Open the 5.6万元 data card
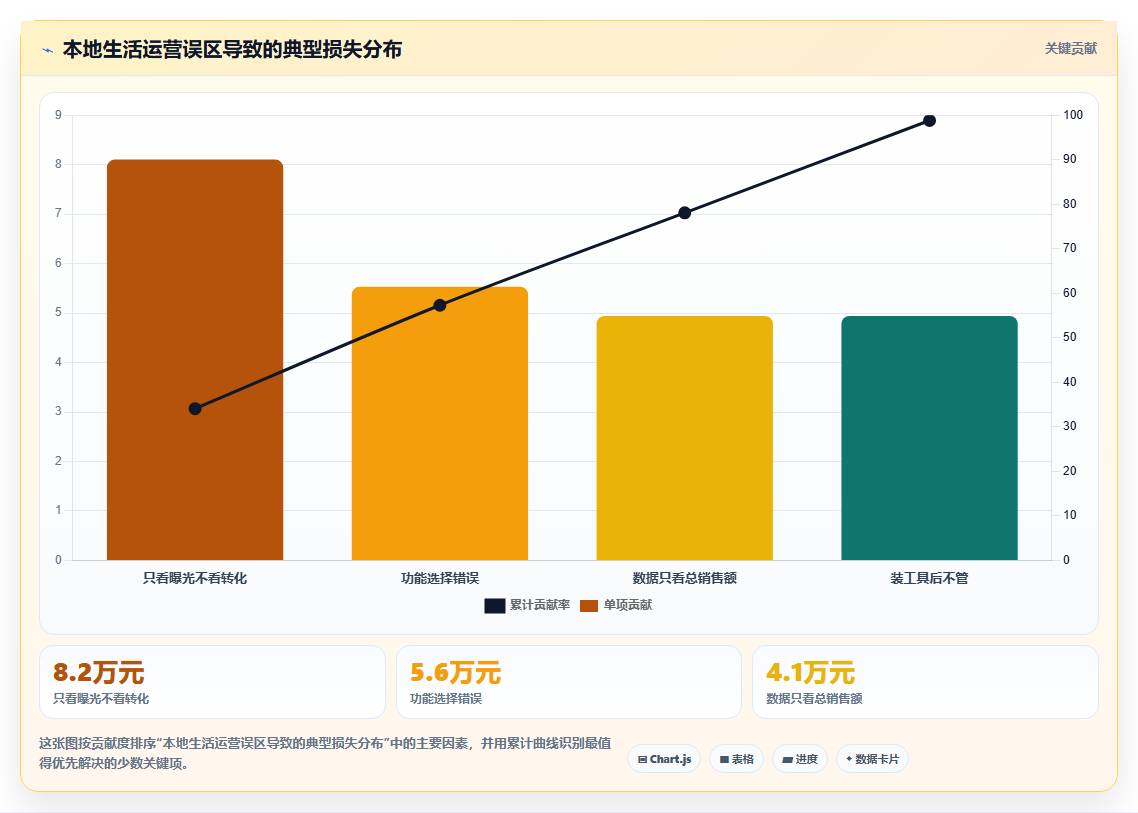The height and width of the screenshot is (813, 1138). pyautogui.click(x=569, y=682)
